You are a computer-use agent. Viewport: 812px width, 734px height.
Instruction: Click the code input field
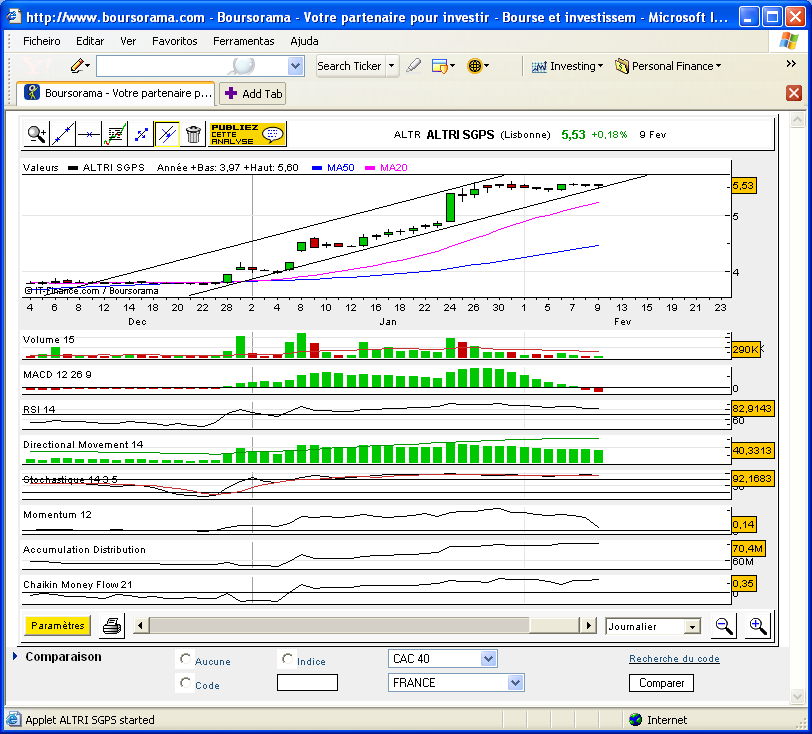[307, 683]
